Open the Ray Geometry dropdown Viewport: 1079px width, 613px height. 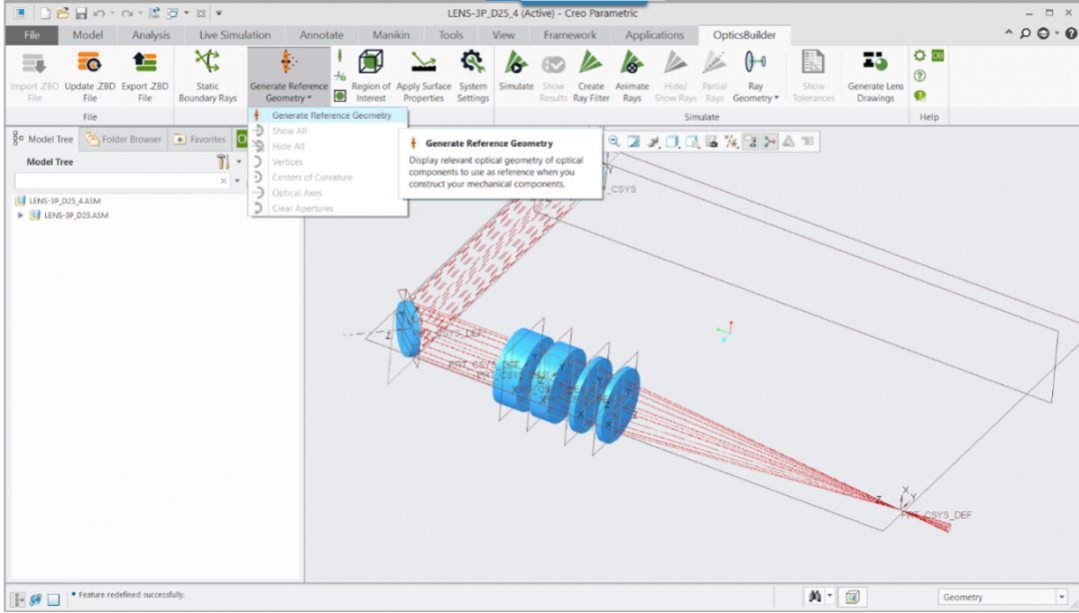pyautogui.click(x=755, y=98)
